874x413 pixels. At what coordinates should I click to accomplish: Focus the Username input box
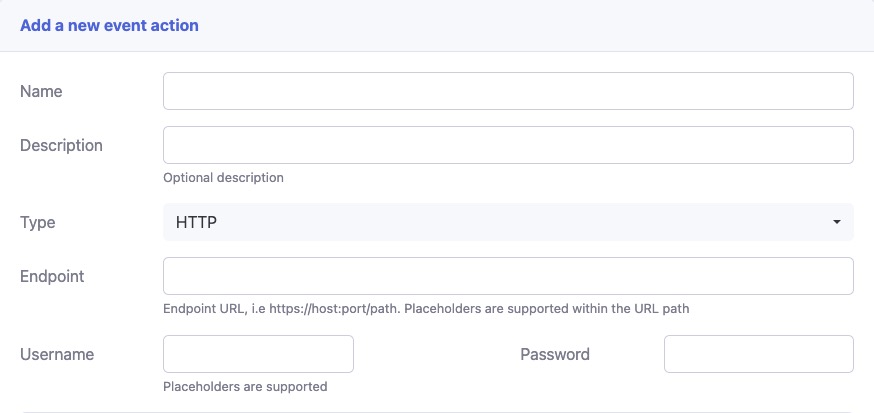tap(258, 354)
